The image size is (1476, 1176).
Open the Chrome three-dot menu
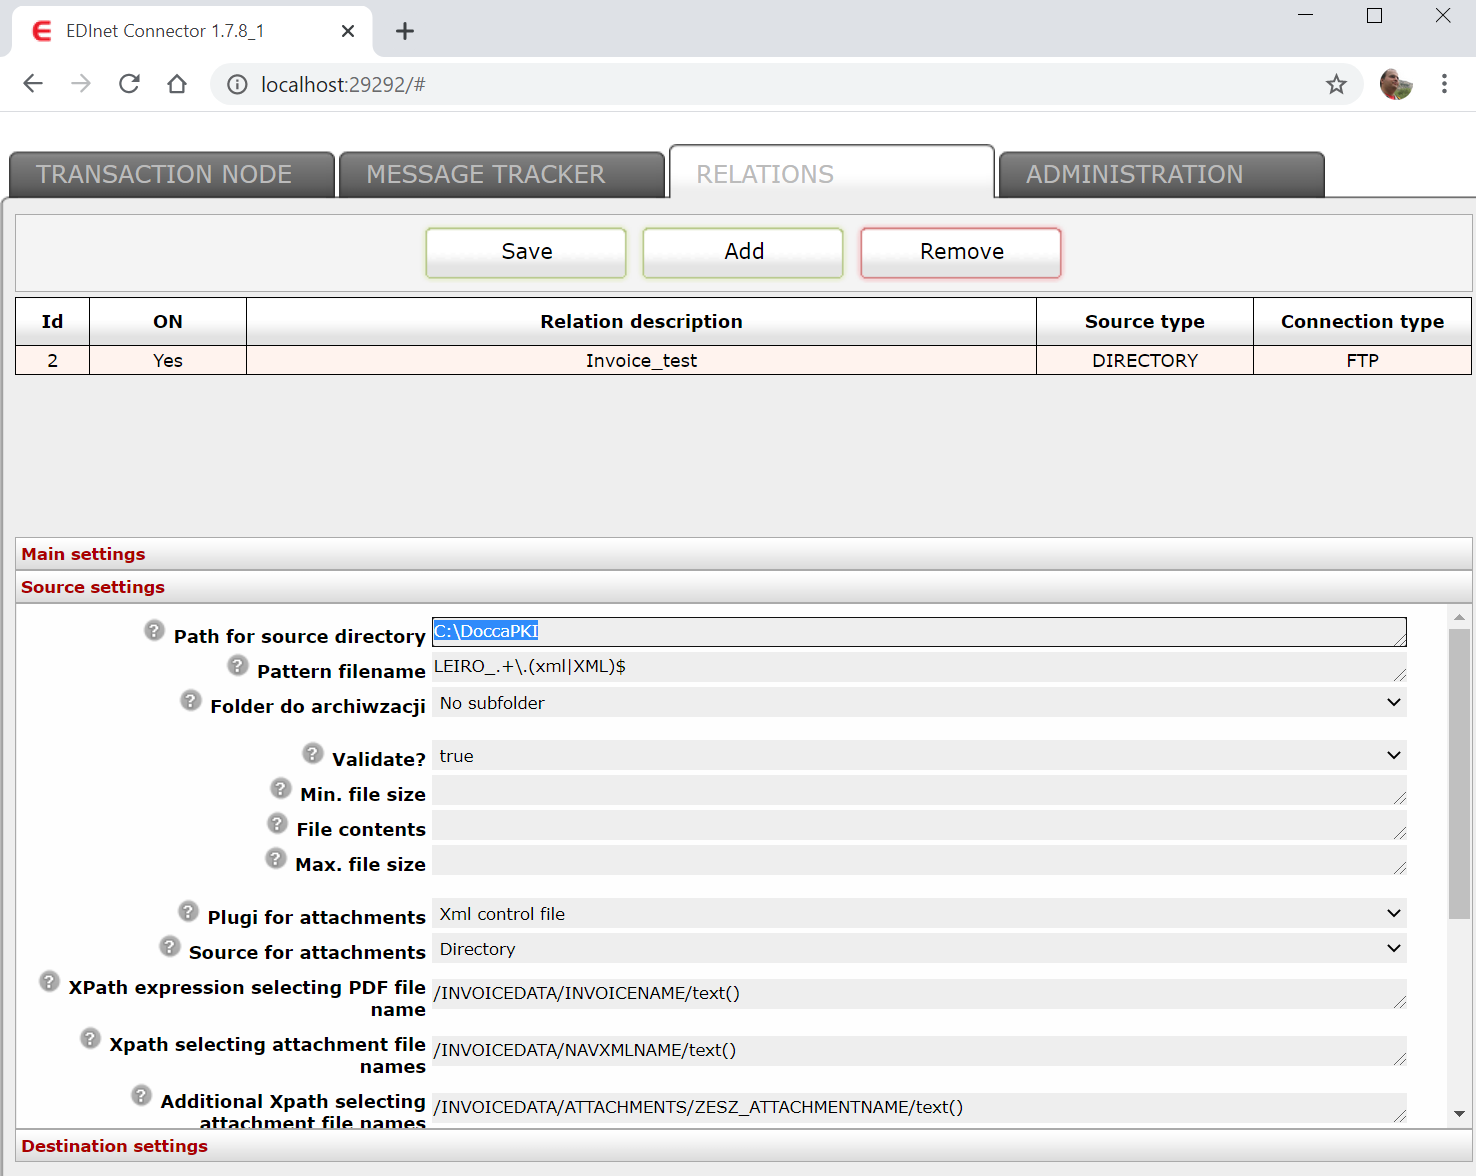point(1444,84)
